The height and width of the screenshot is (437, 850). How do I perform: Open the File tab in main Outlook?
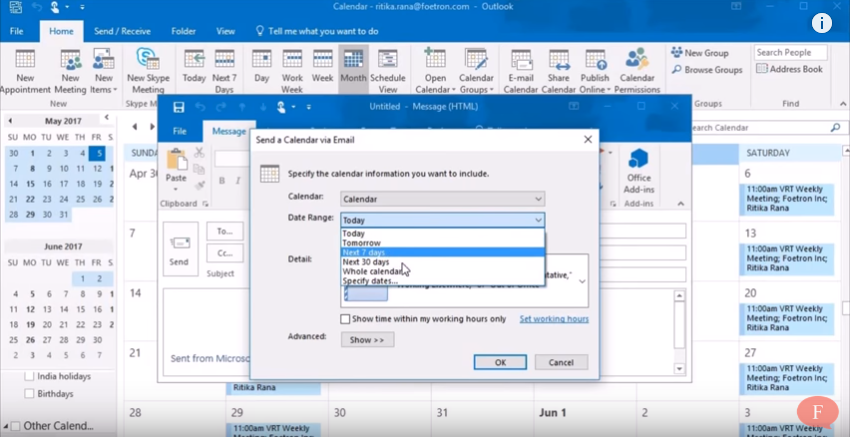(x=16, y=31)
